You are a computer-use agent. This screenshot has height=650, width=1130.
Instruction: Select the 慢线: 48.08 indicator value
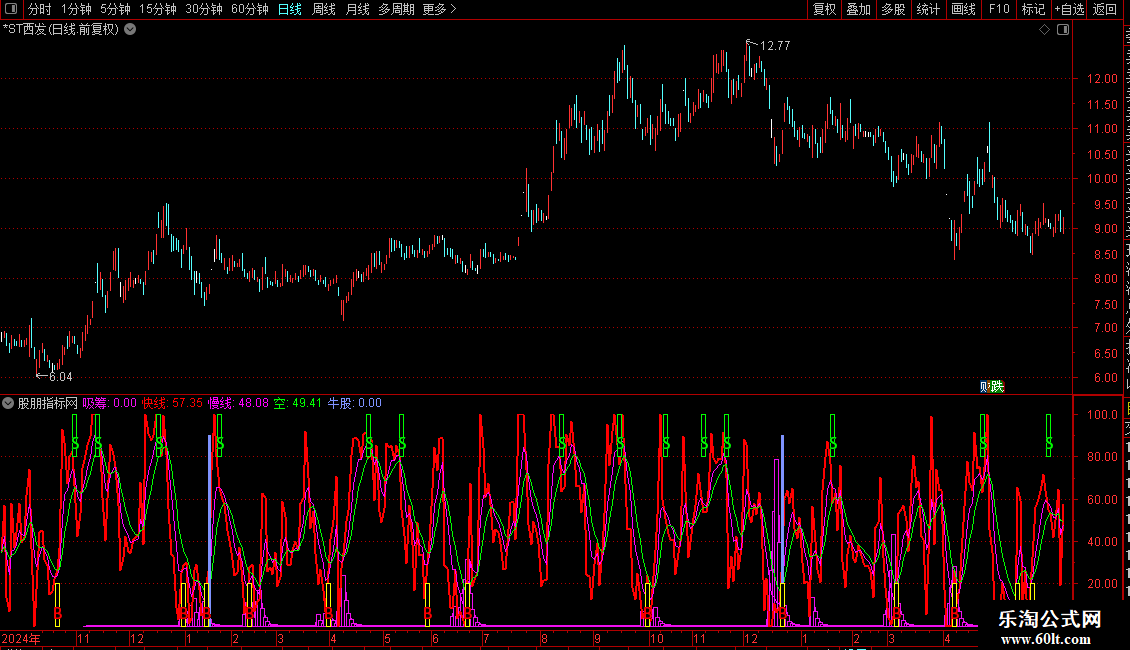tap(238, 403)
